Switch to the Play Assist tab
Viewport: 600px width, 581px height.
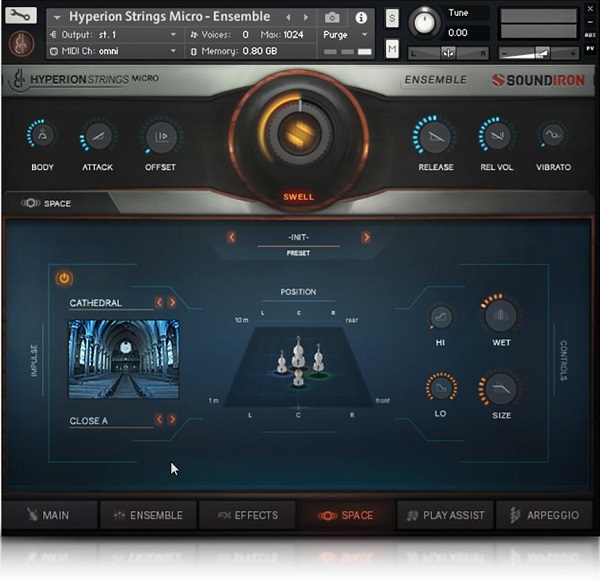(x=445, y=515)
